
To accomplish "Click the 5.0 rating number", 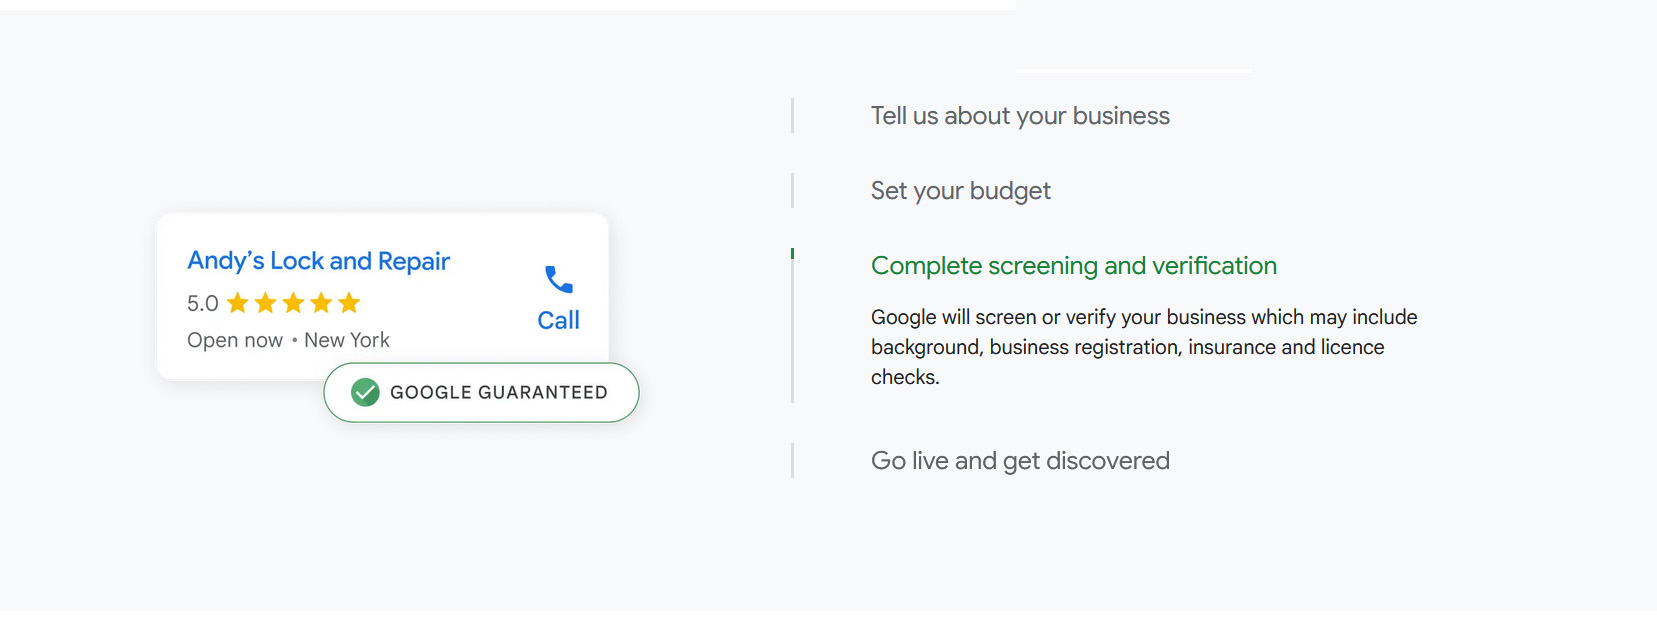I will 202,303.
